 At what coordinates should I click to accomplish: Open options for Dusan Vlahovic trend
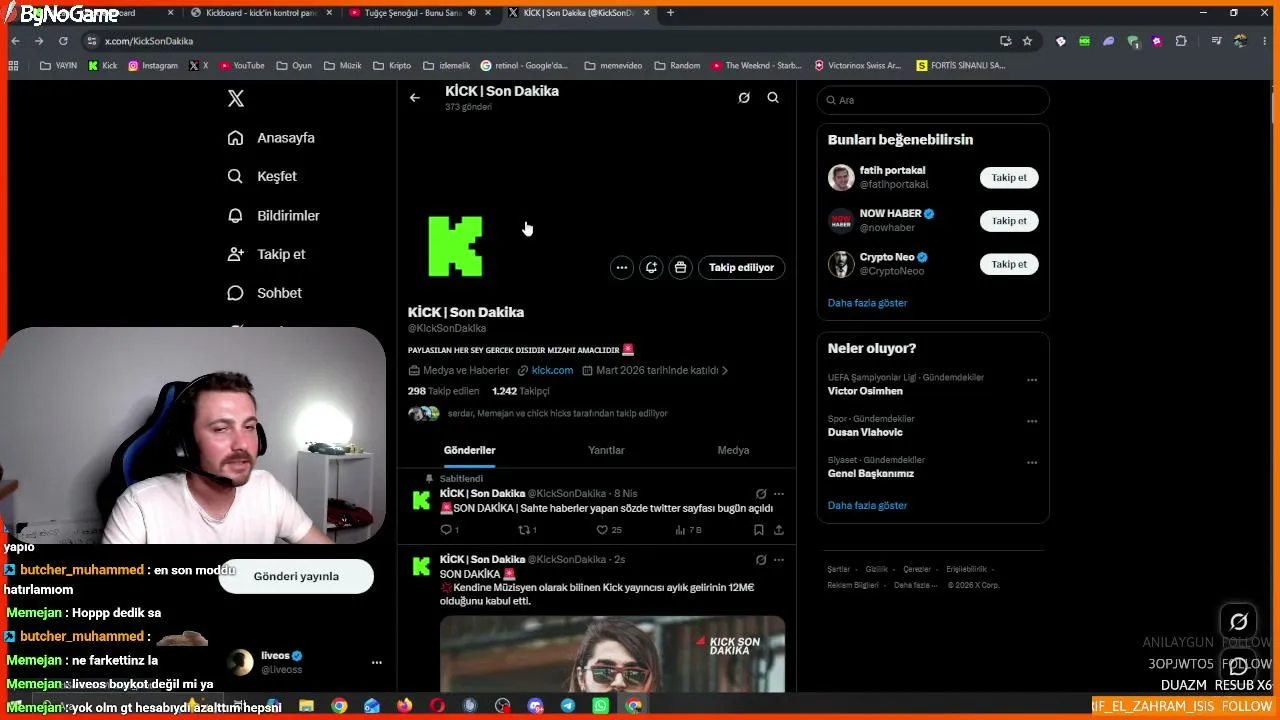pyautogui.click(x=1032, y=422)
